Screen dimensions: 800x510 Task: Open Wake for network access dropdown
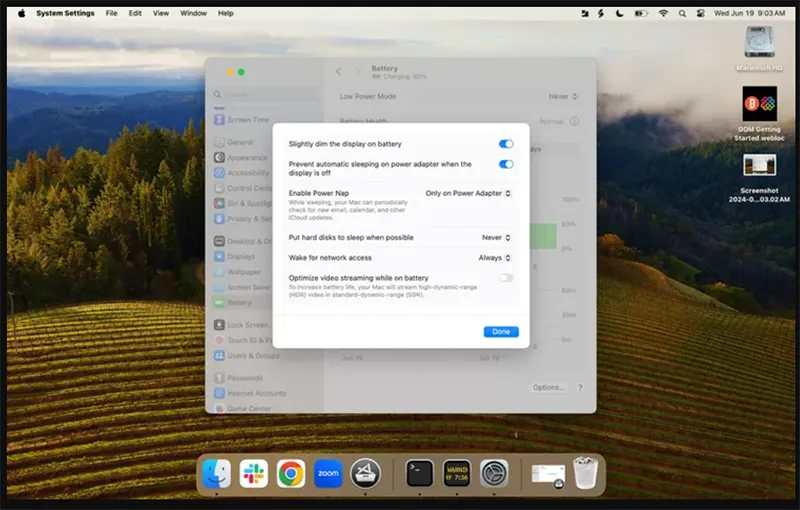tap(494, 258)
